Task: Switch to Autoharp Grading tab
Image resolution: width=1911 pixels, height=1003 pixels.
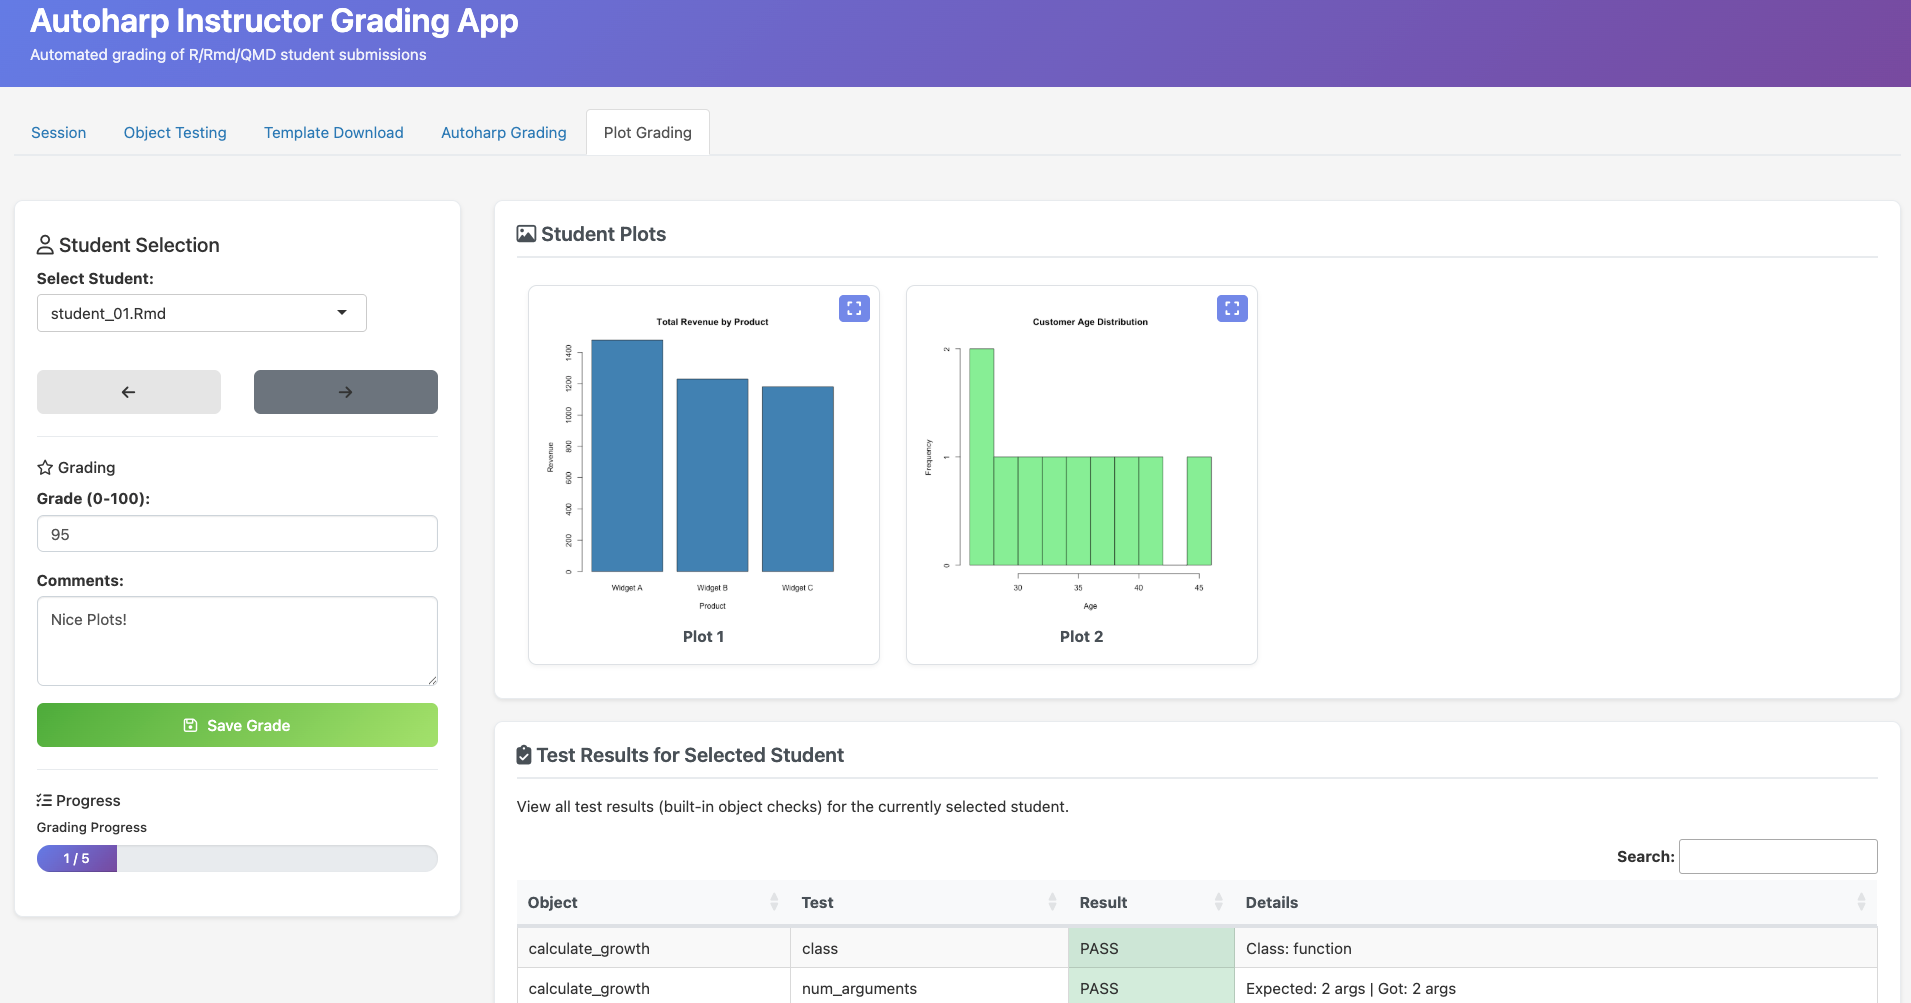Action: pyautogui.click(x=504, y=133)
